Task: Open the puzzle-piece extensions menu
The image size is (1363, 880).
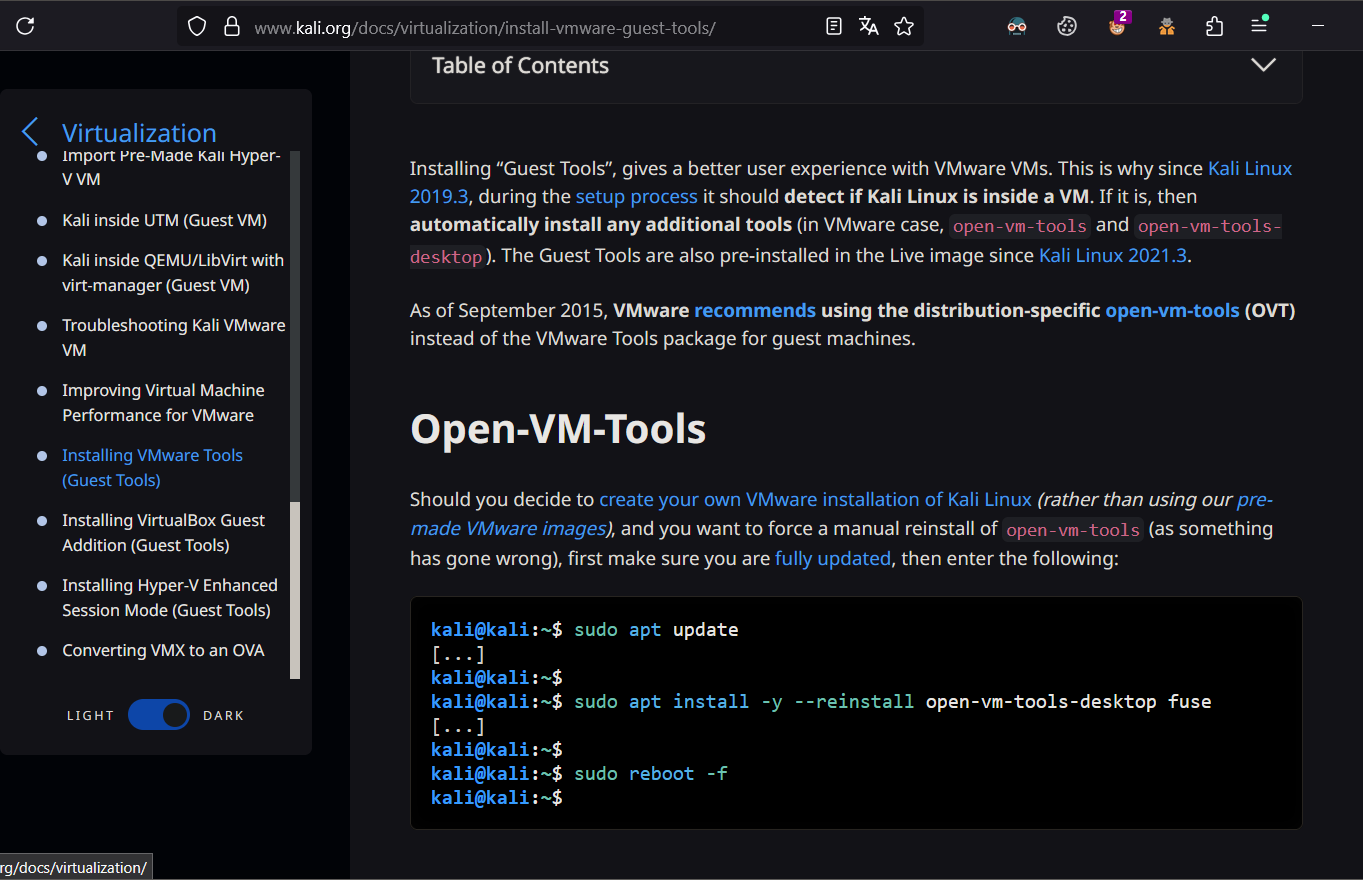Action: pyautogui.click(x=1214, y=27)
